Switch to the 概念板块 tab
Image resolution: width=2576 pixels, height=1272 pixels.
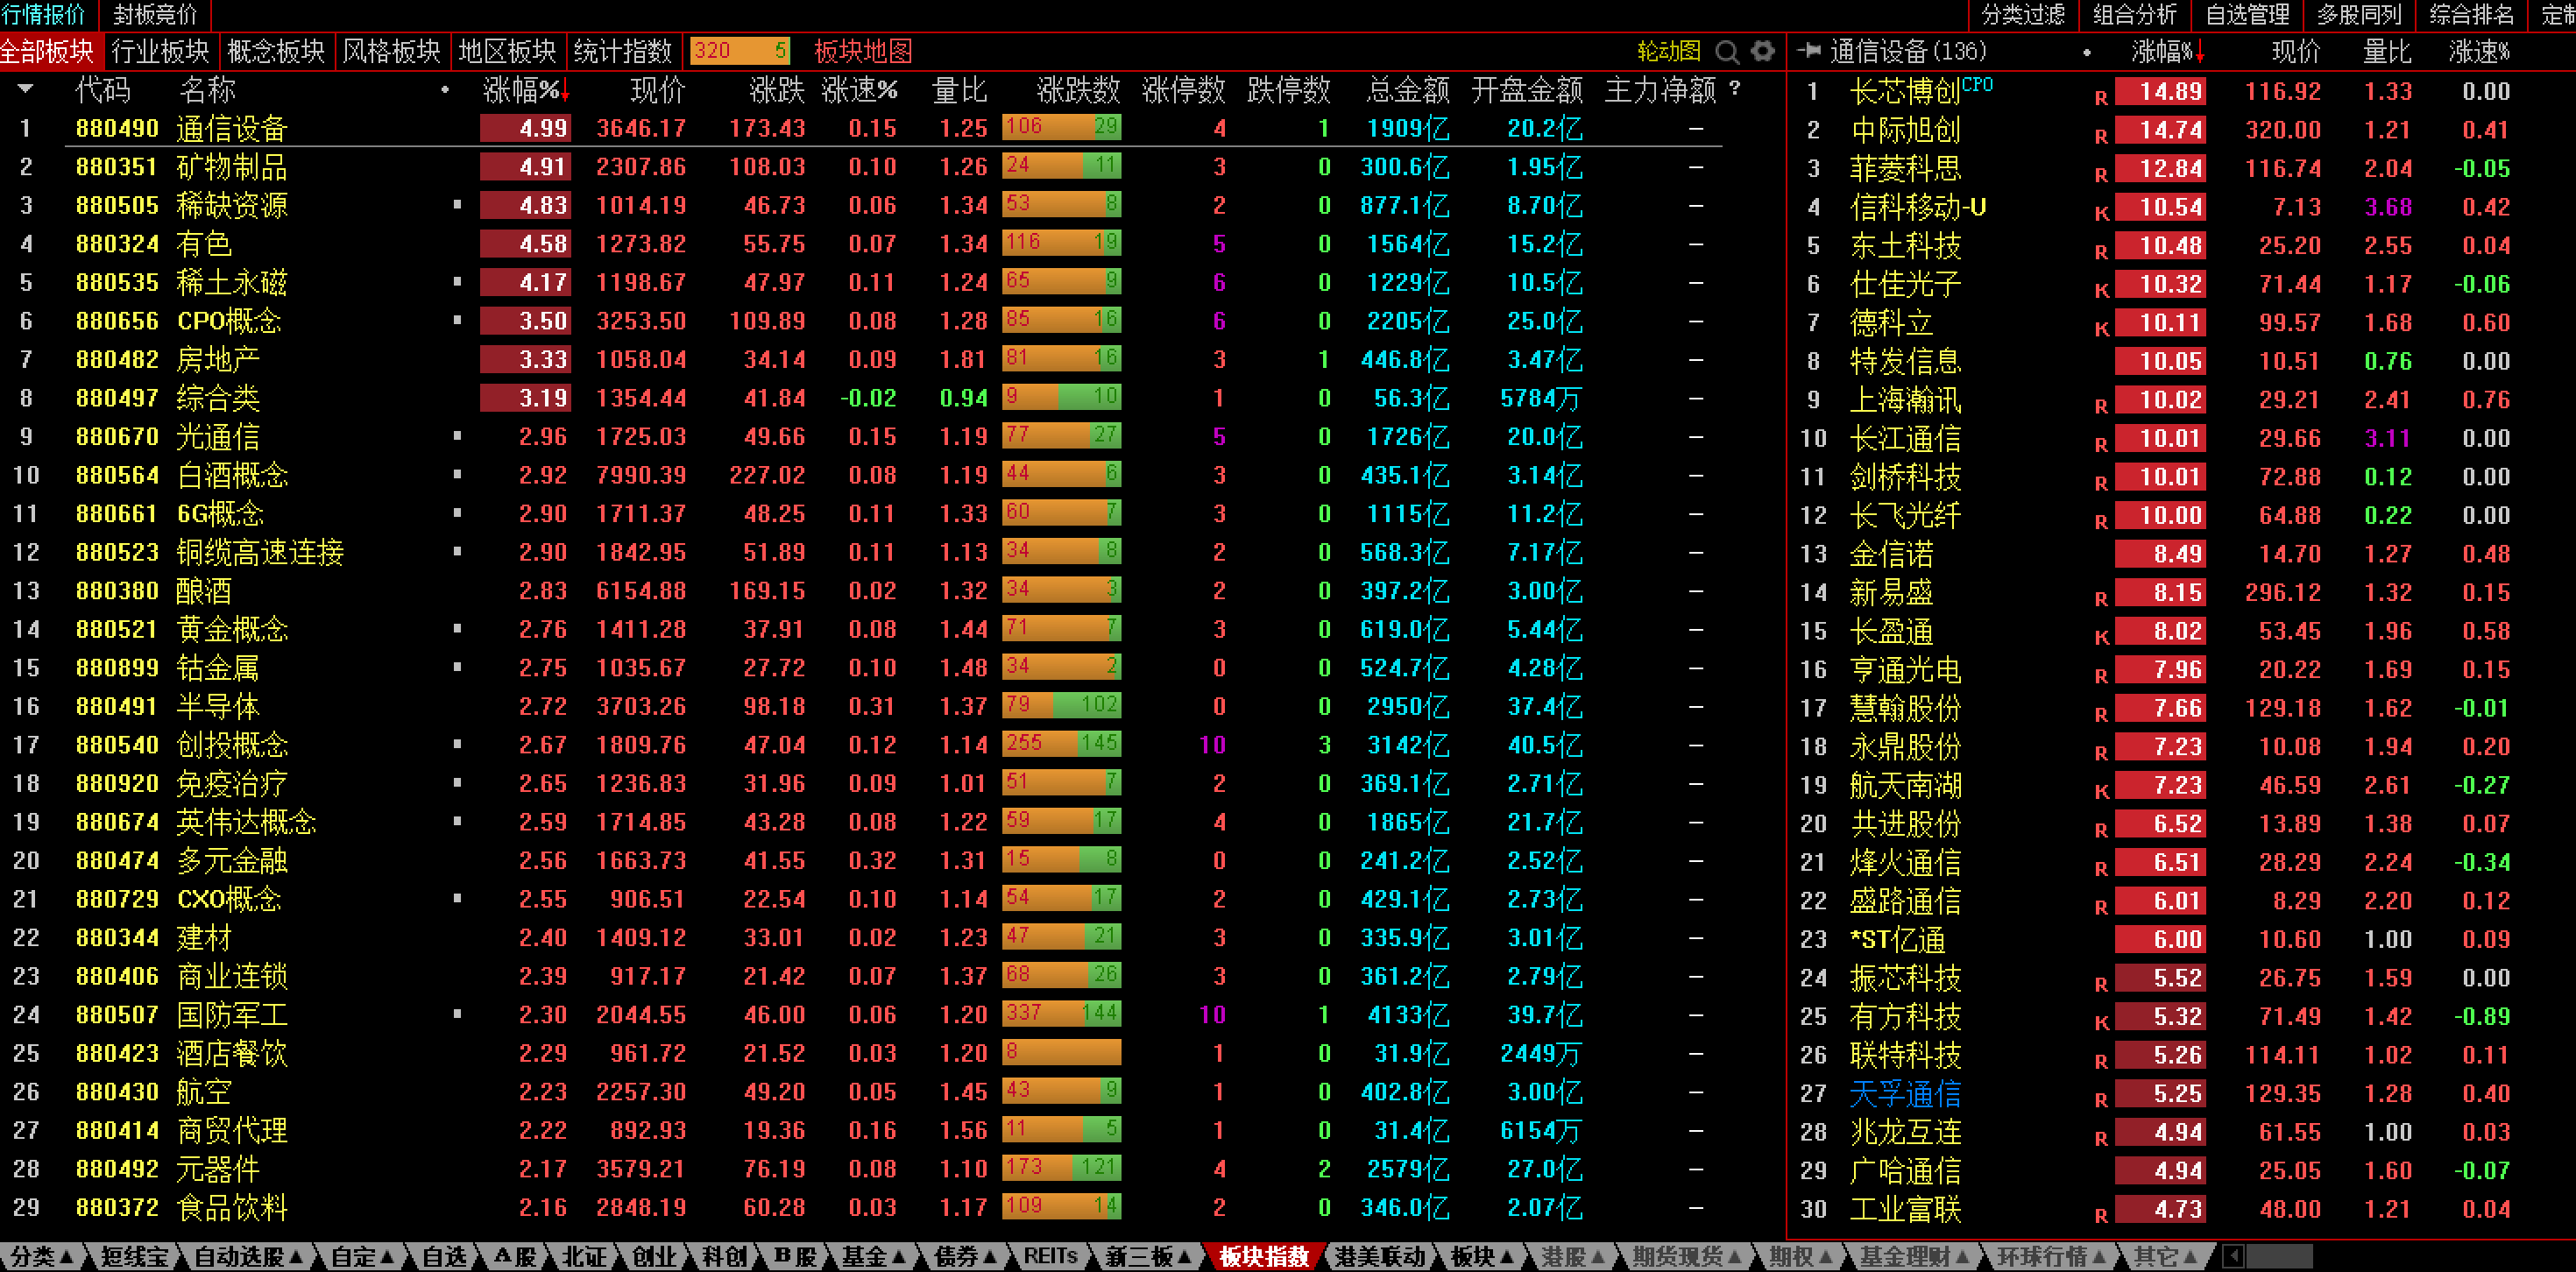275,51
